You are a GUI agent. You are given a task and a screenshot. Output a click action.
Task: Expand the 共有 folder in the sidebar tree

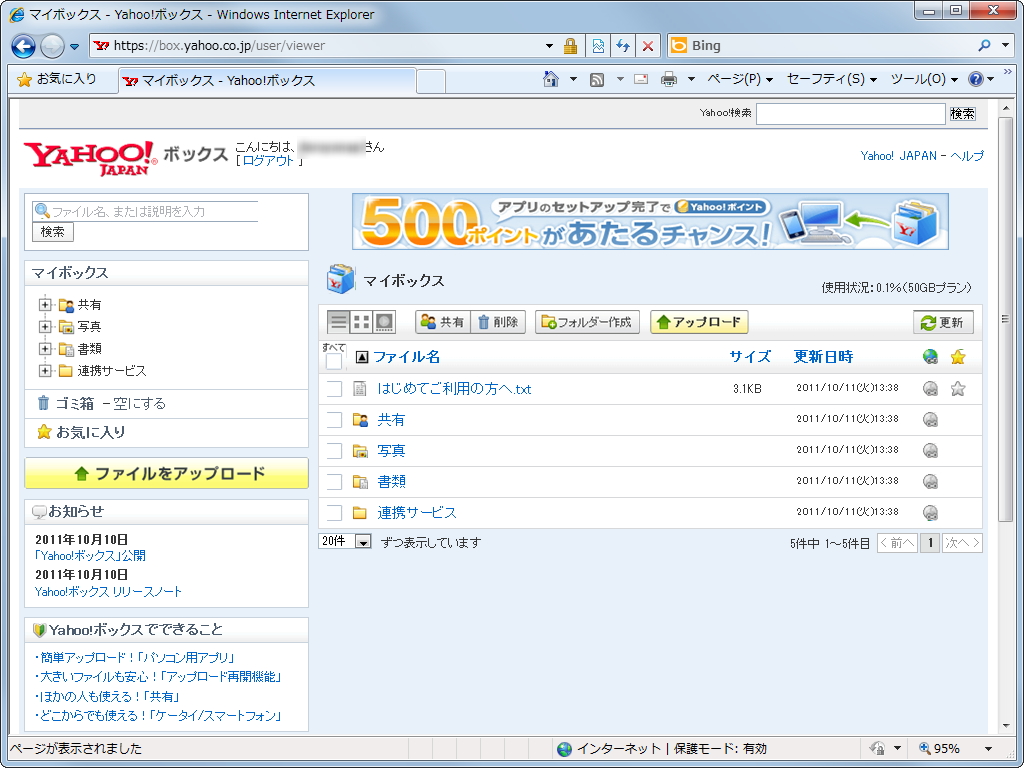point(45,305)
